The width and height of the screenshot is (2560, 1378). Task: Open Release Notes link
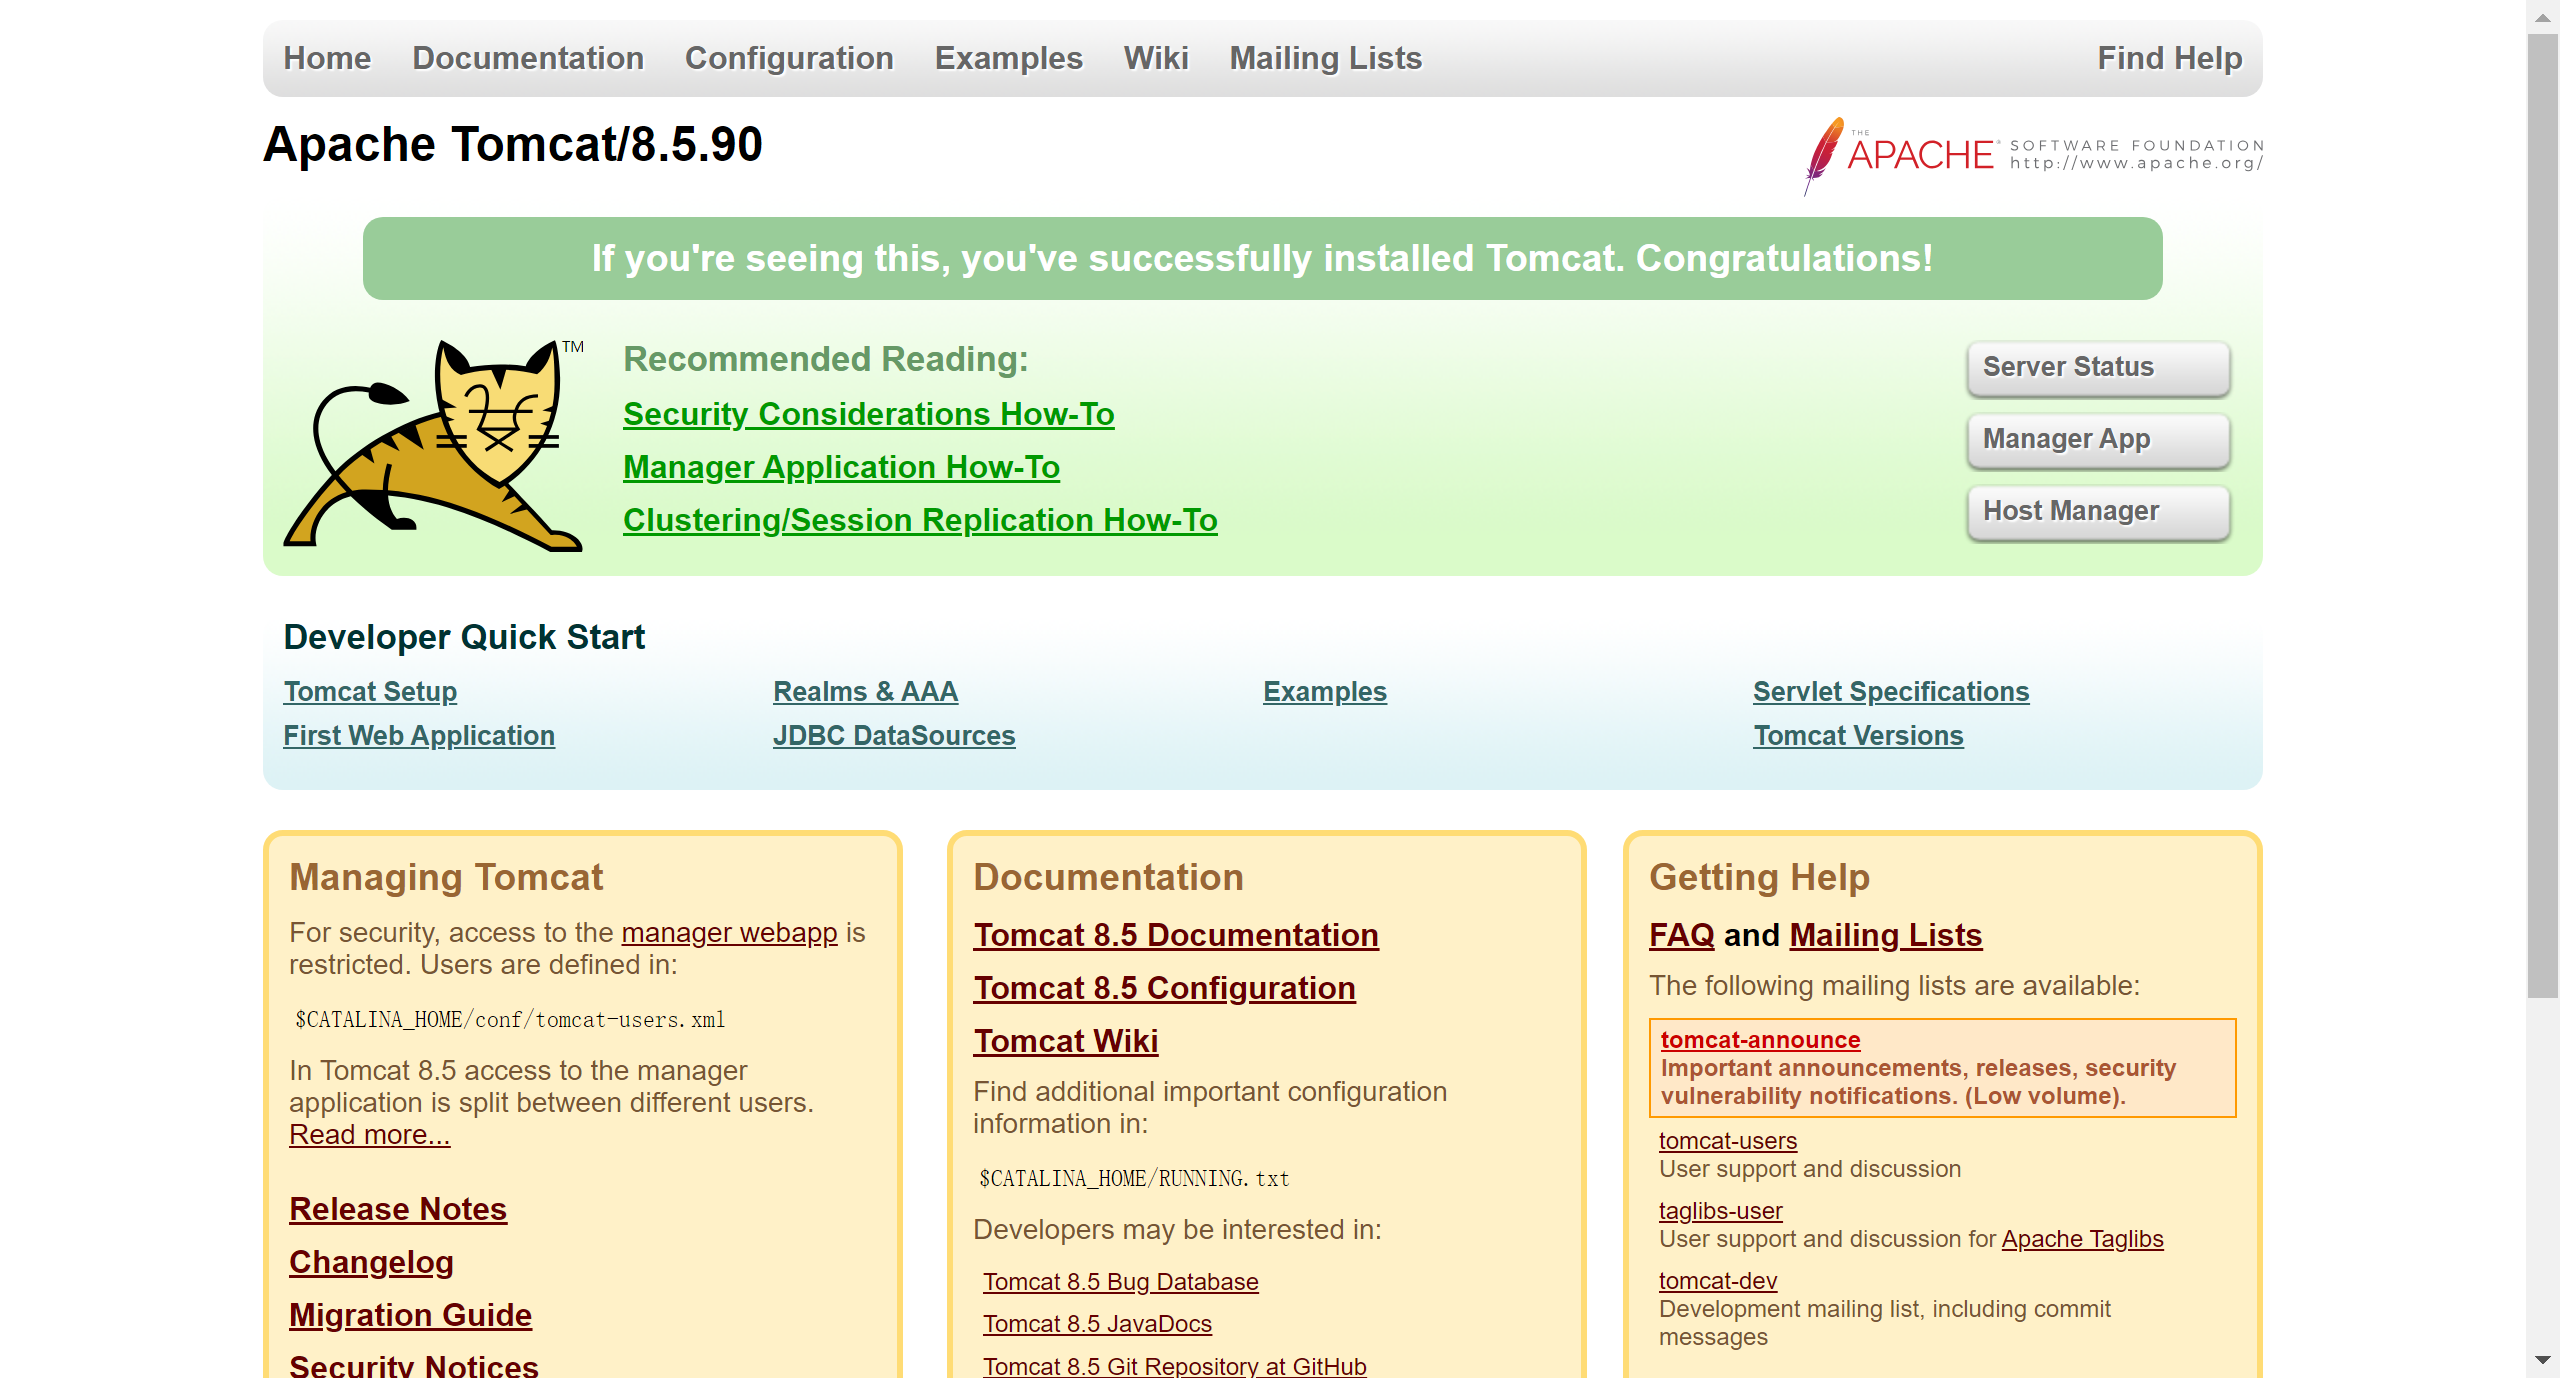398,1209
